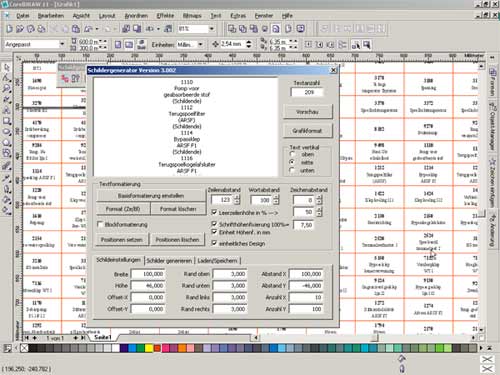The image size is (500, 375).
Task: Click the 'Format löschen' button
Action: [x=178, y=209]
